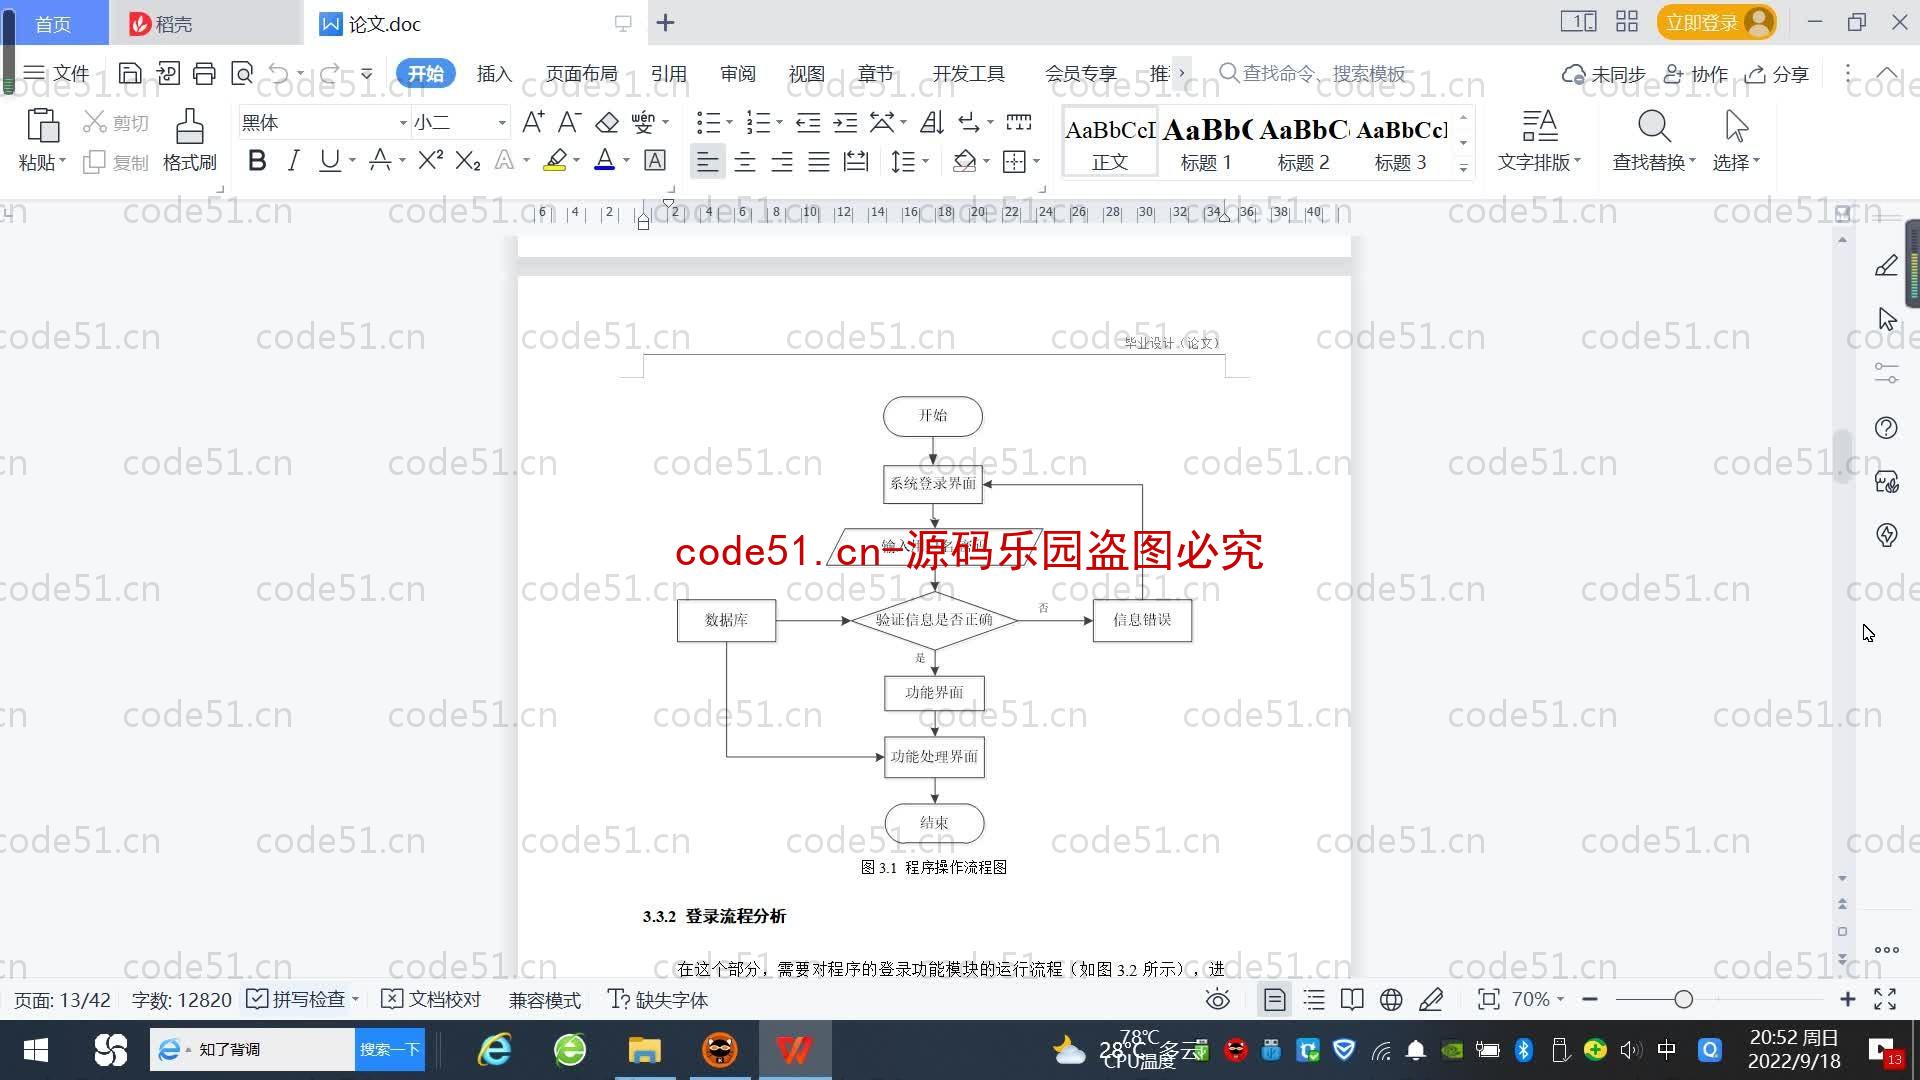Screen dimensions: 1920x1080
Task: Click the highlight color marker icon
Action: (555, 161)
